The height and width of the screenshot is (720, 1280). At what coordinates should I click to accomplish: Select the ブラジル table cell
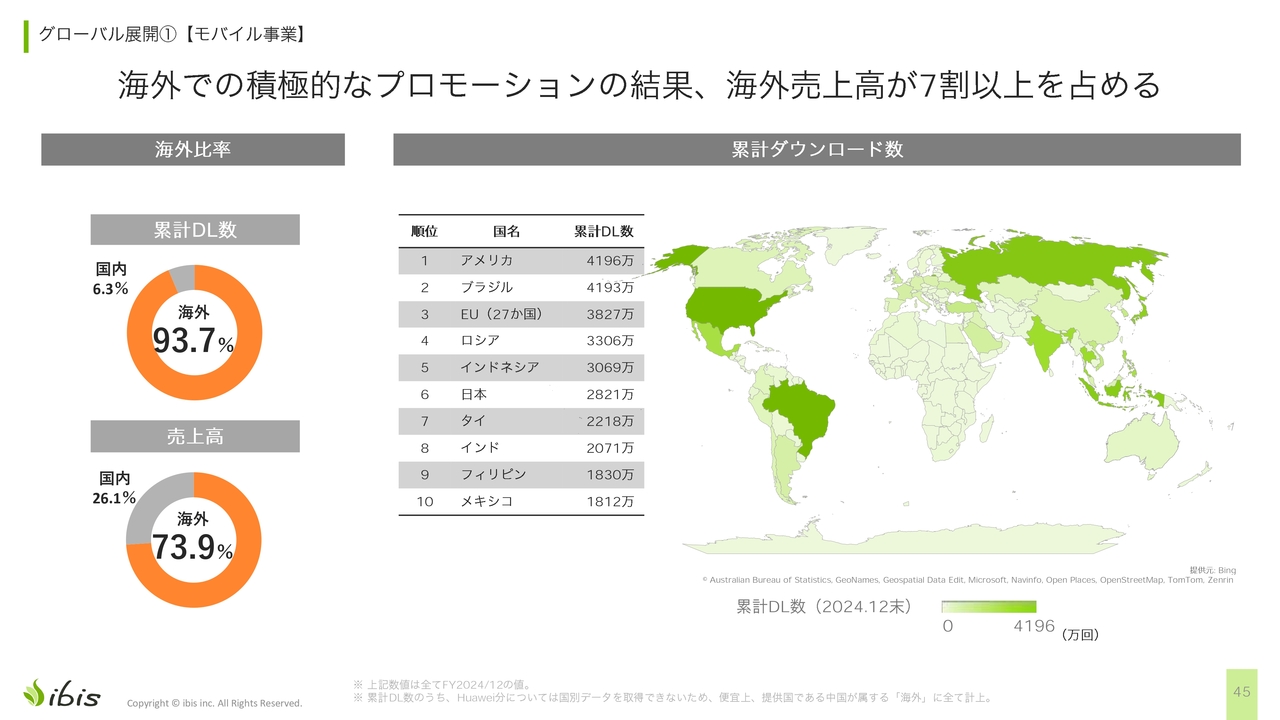(x=486, y=288)
